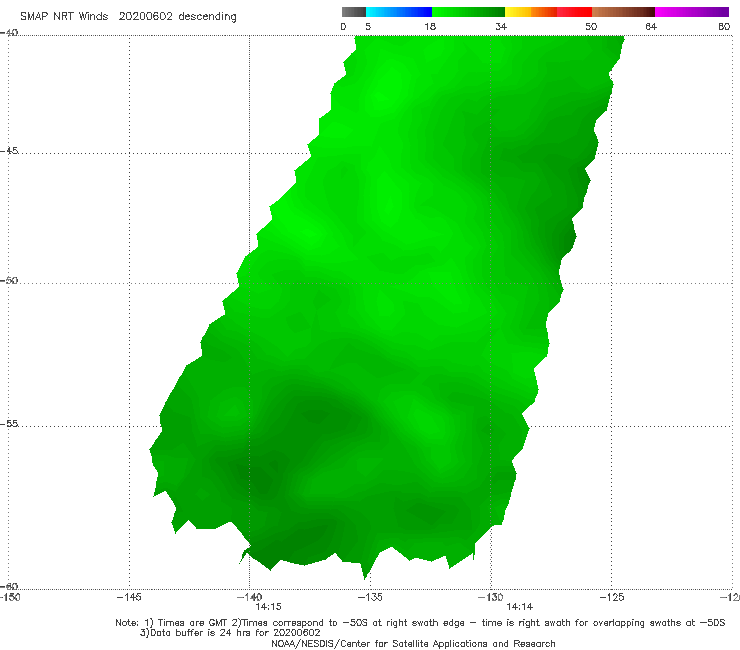Screen dimensions: 740x650
Task: Click the latitude label '-55'
Action: point(9,423)
